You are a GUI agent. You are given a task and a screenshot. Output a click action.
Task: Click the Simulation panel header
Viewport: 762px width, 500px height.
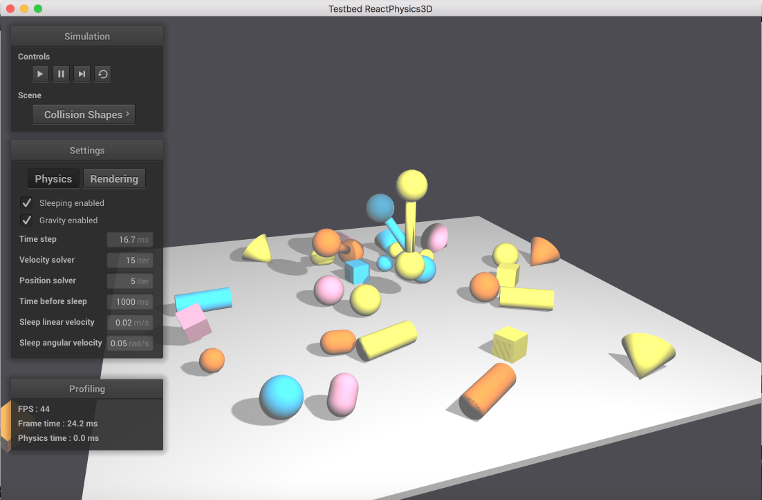(x=87, y=36)
